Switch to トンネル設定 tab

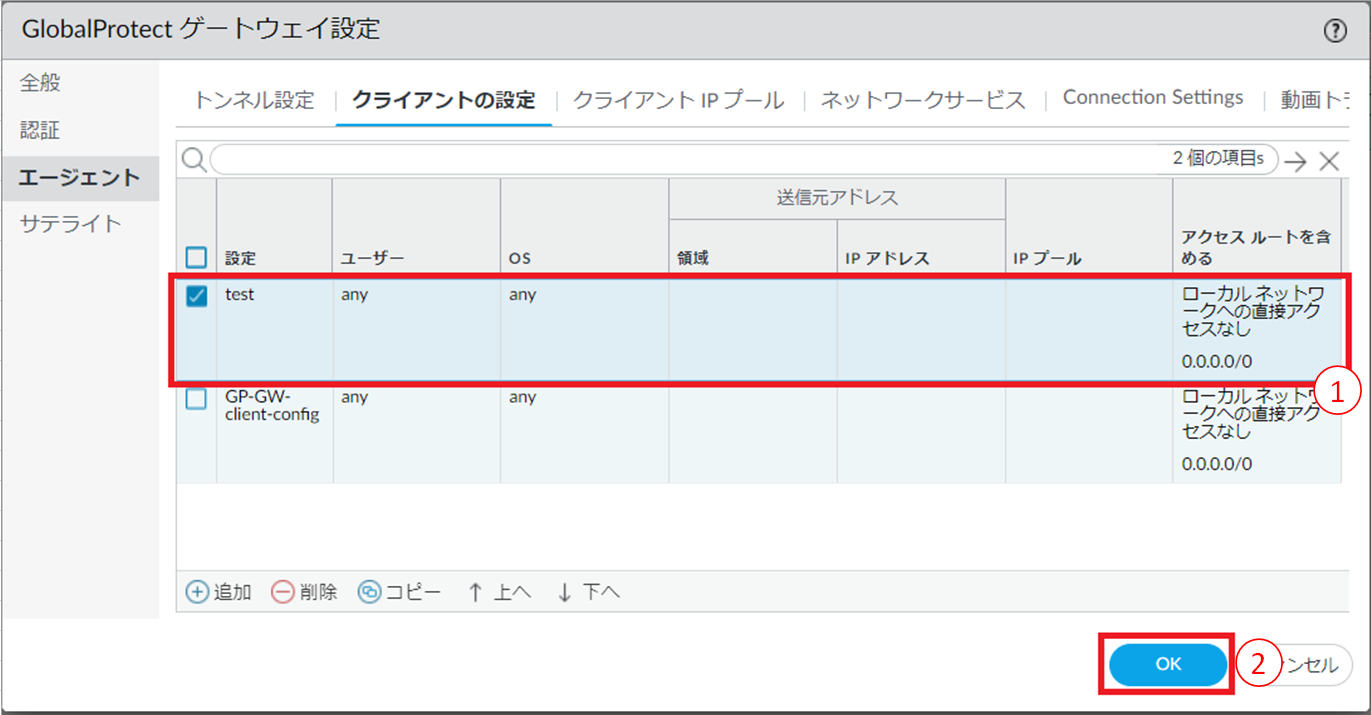pos(254,100)
